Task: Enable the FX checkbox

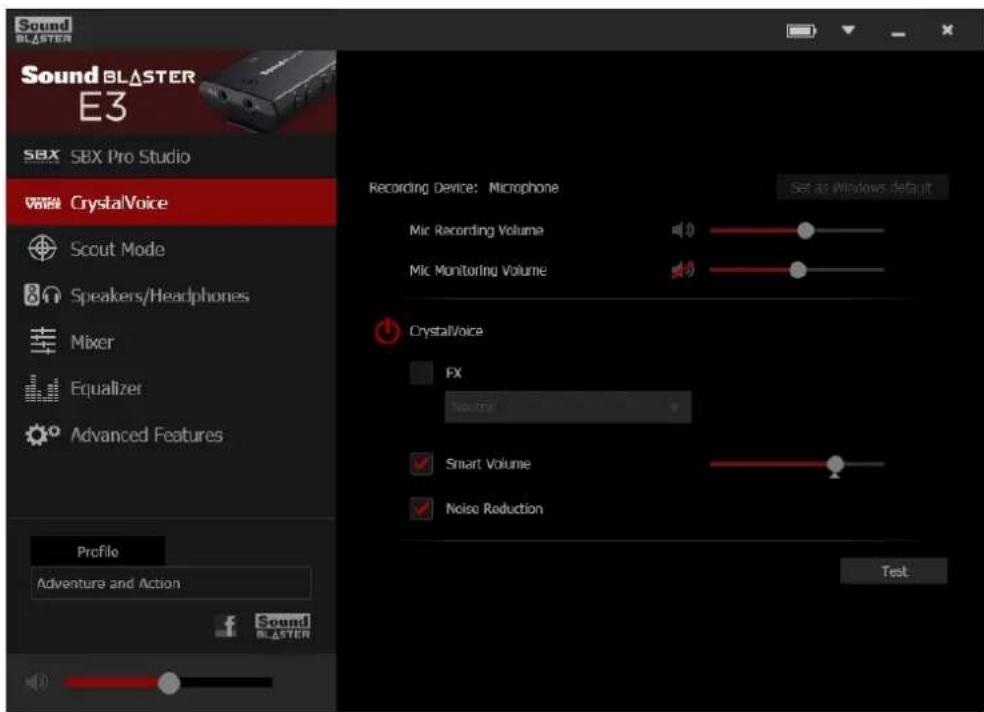Action: point(421,373)
